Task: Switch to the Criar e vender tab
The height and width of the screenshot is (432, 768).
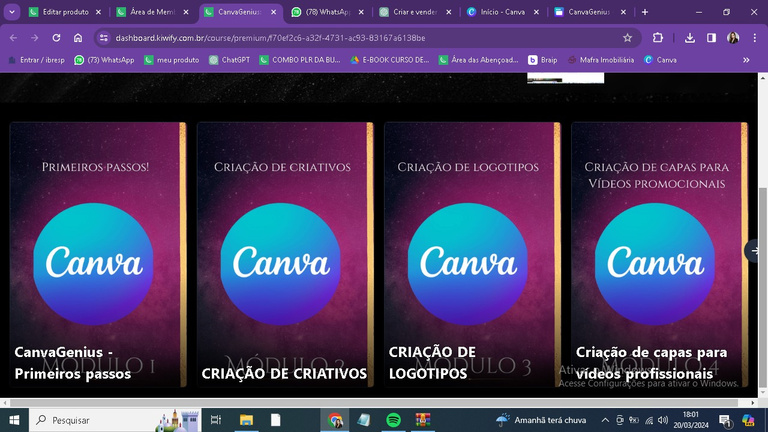Action: click(415, 12)
